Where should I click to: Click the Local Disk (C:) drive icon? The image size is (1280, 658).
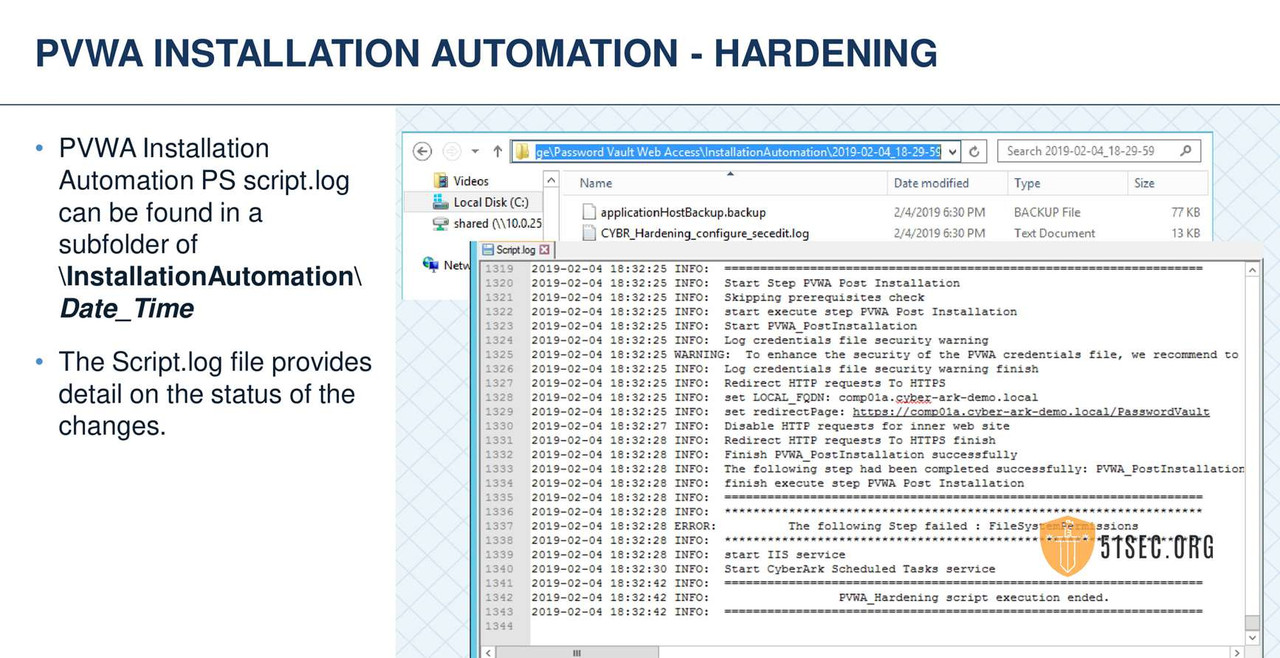(x=440, y=202)
